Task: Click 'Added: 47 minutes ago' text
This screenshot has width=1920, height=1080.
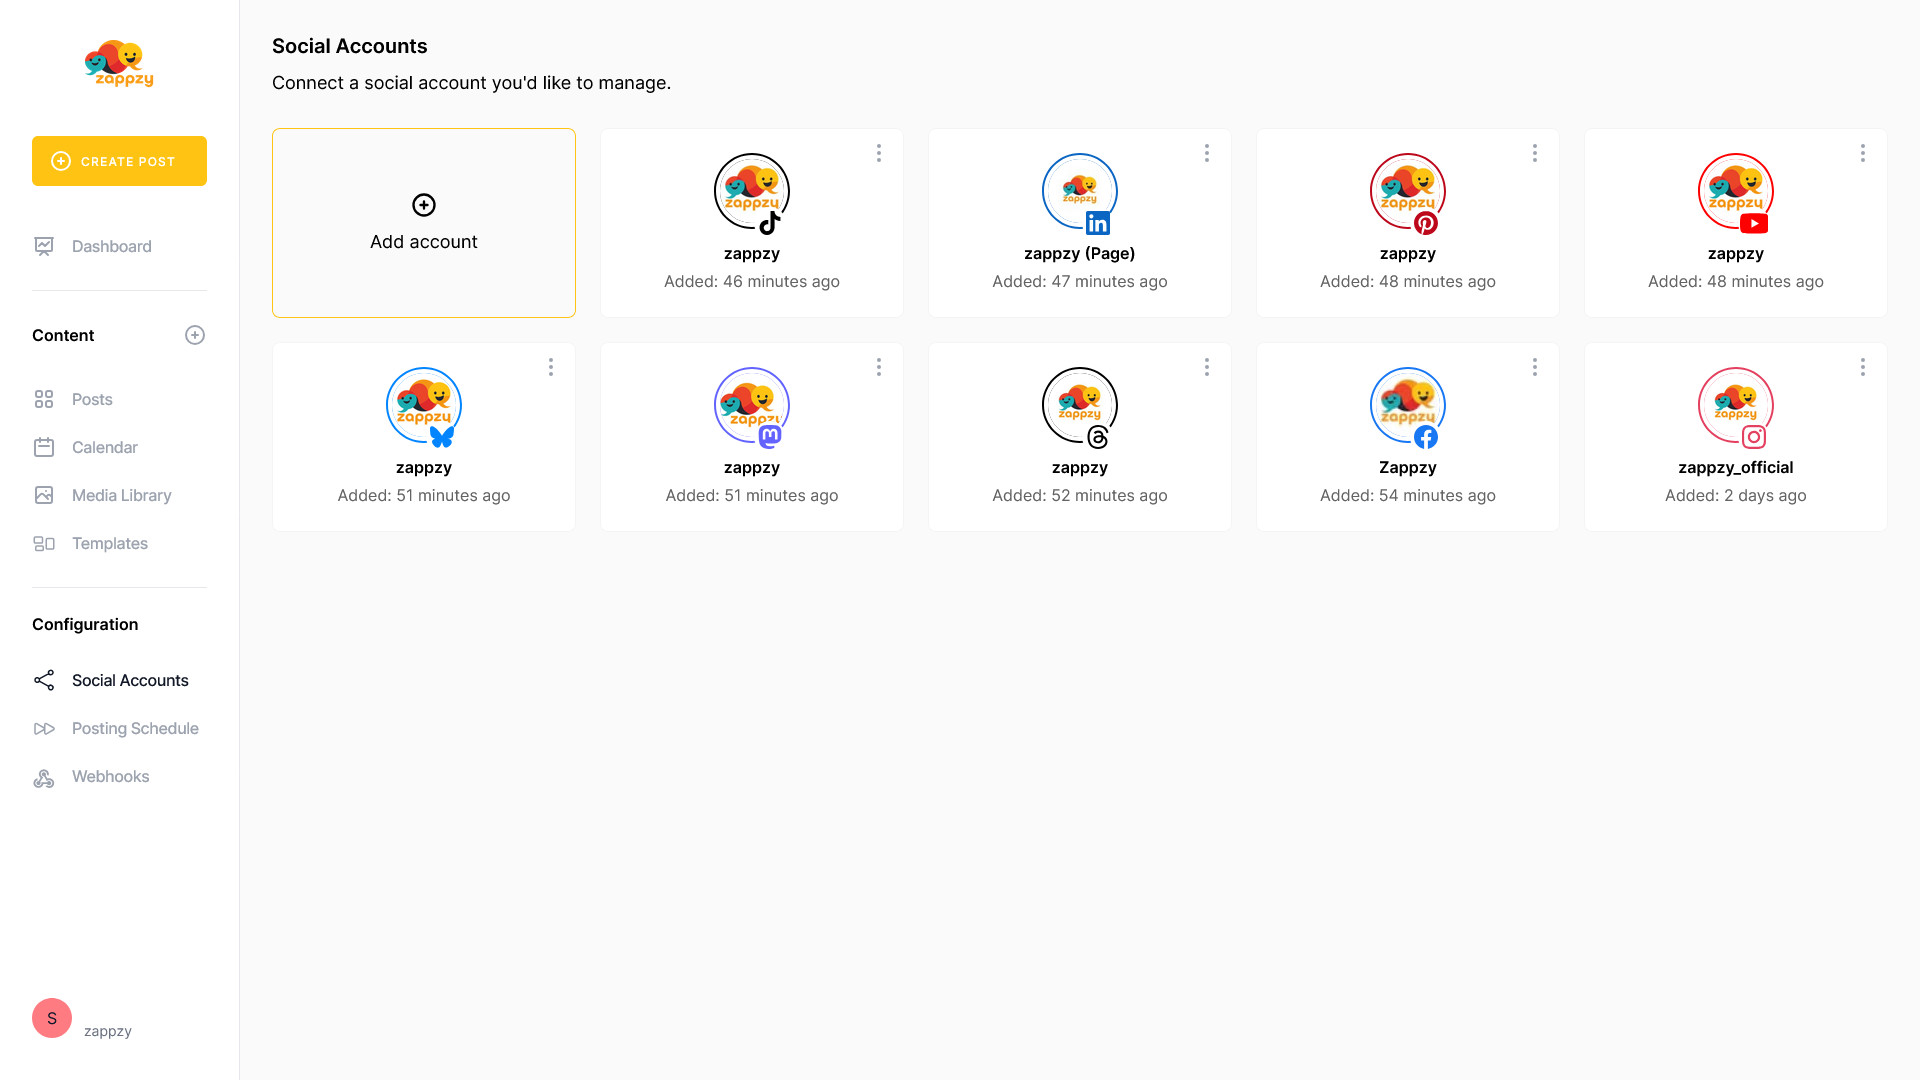Action: coord(1080,281)
